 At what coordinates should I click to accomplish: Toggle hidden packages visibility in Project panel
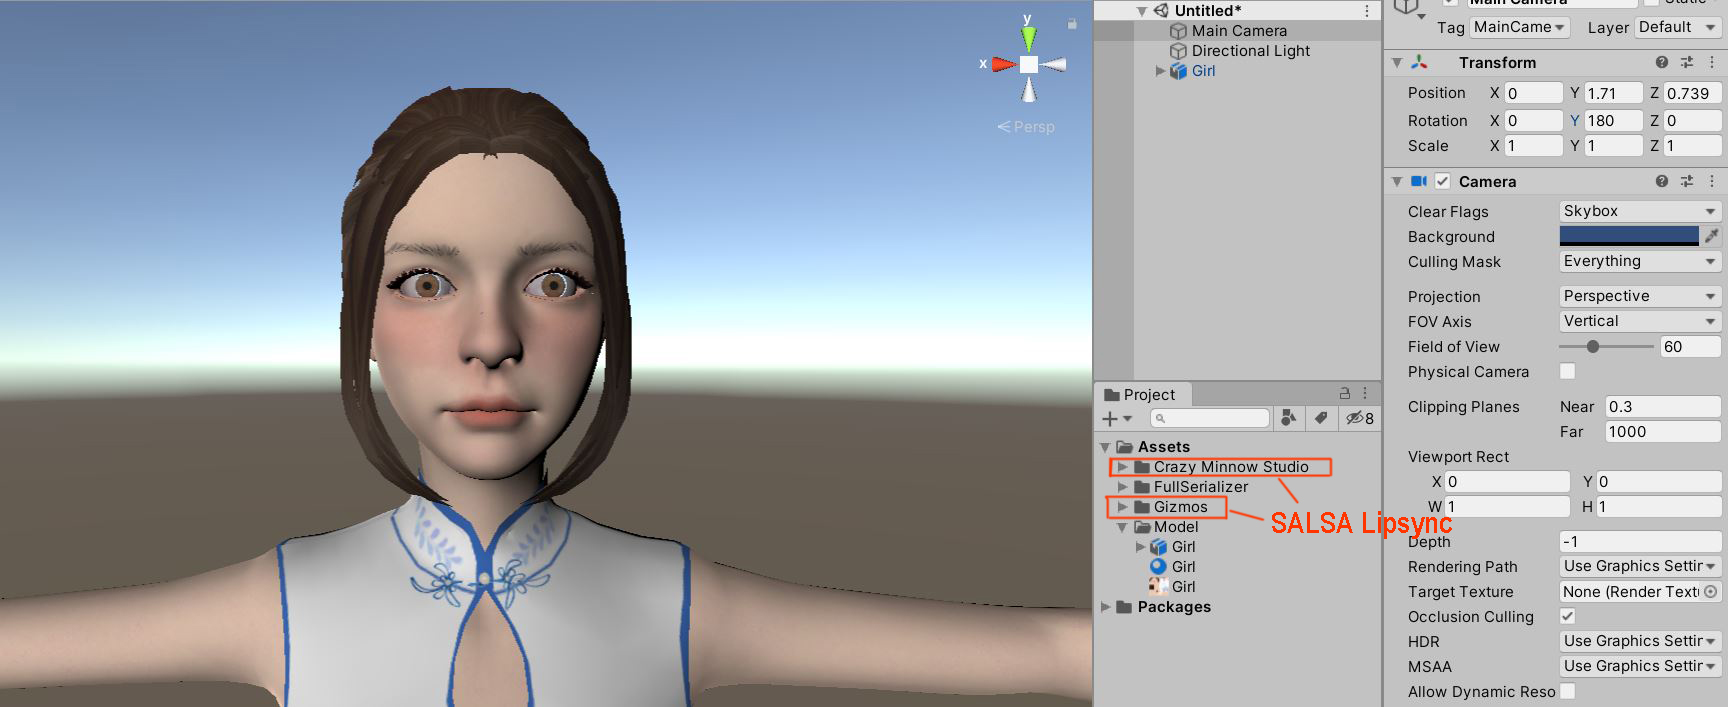click(x=1359, y=418)
